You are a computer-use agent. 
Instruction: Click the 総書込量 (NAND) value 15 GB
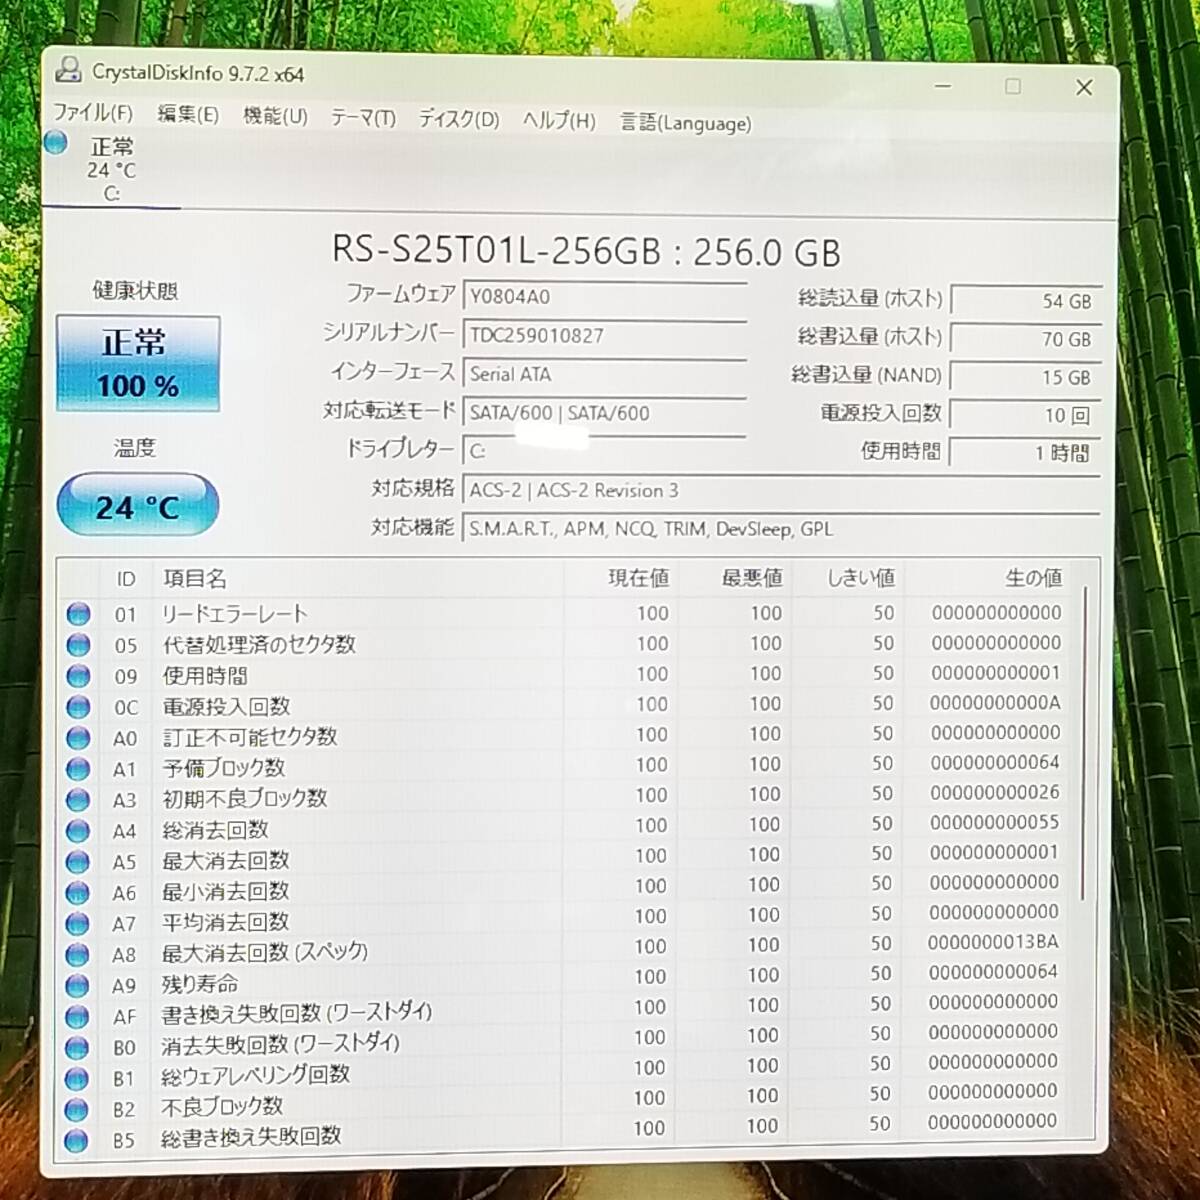tap(1026, 377)
